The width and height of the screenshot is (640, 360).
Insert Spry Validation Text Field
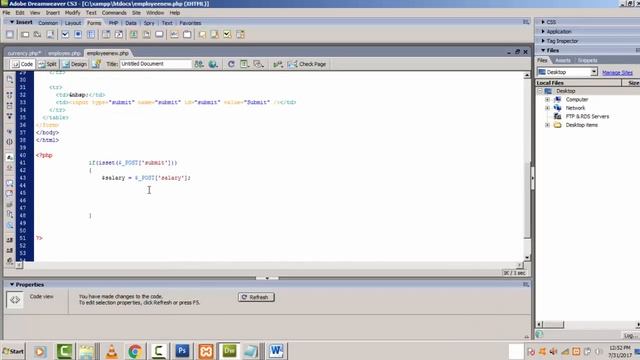pyautogui.click(x=202, y=35)
